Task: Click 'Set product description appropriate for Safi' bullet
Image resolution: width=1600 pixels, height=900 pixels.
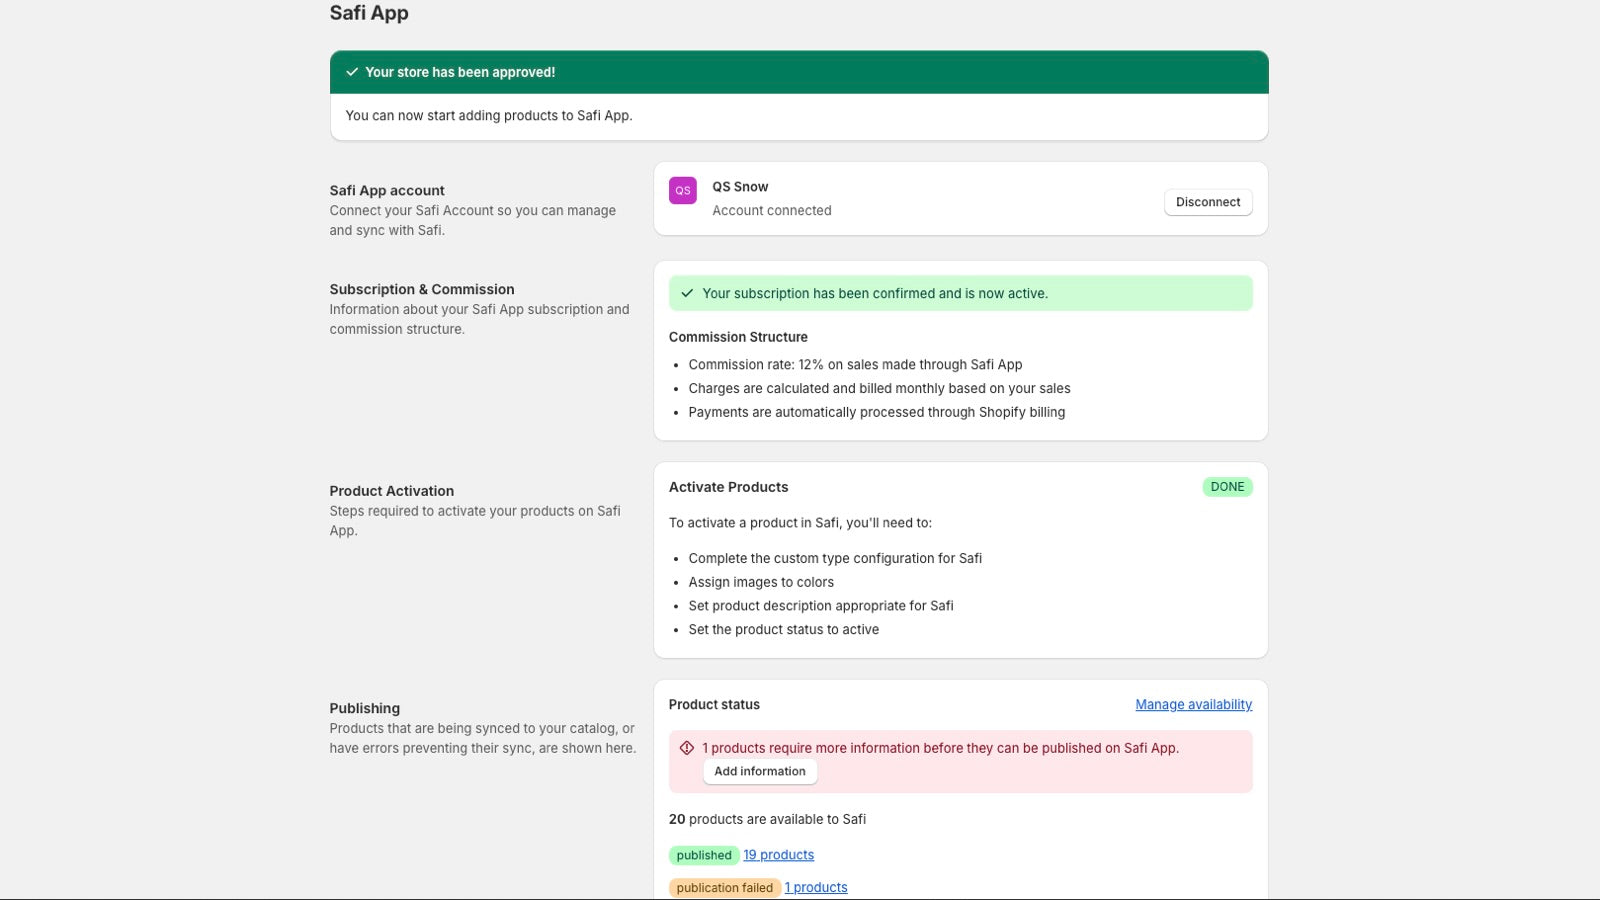Action: coord(821,606)
